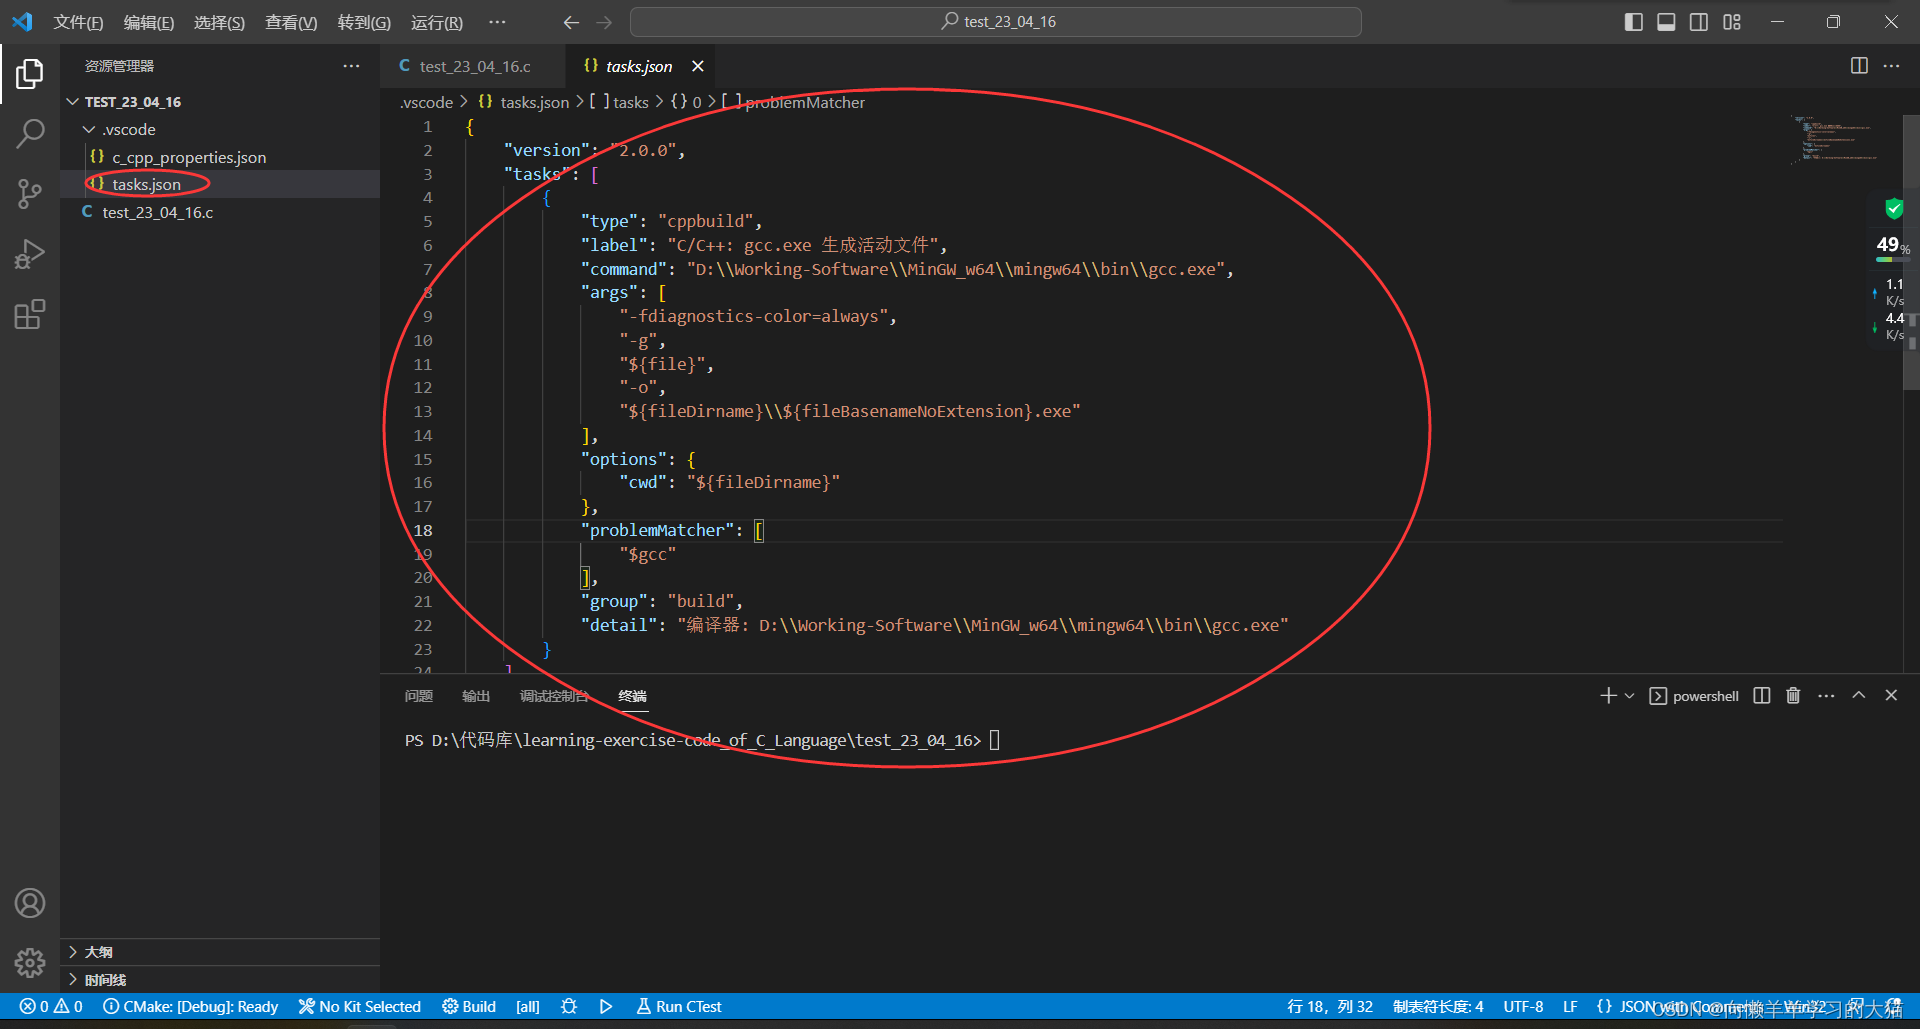1920x1029 pixels.
Task: Open the Extensions view
Action: (30, 315)
